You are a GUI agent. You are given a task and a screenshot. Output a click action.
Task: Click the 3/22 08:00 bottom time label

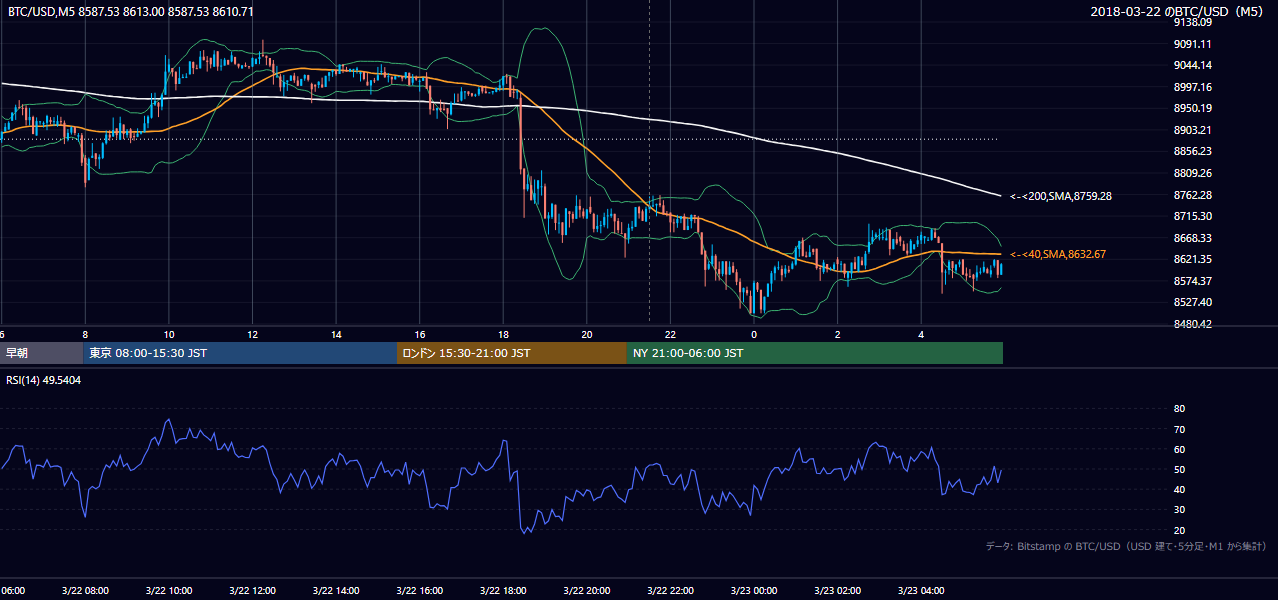pos(85,590)
